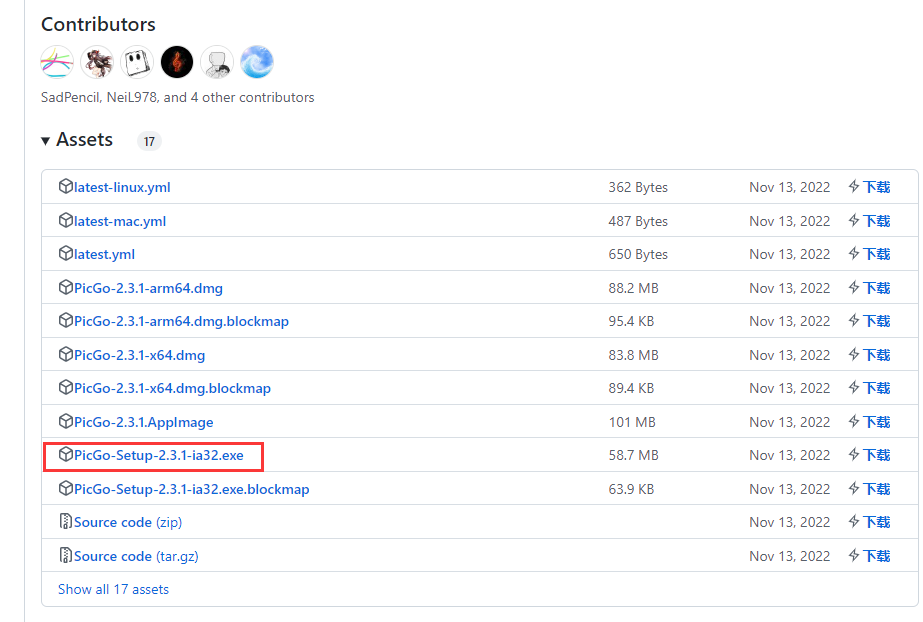923x622 pixels.
Task: Click 下载 in the 58.7 MB exe row
Action: 876,455
